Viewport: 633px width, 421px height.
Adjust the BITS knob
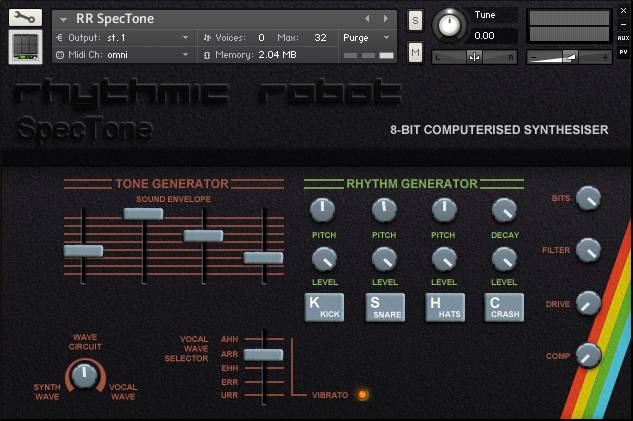pos(589,198)
